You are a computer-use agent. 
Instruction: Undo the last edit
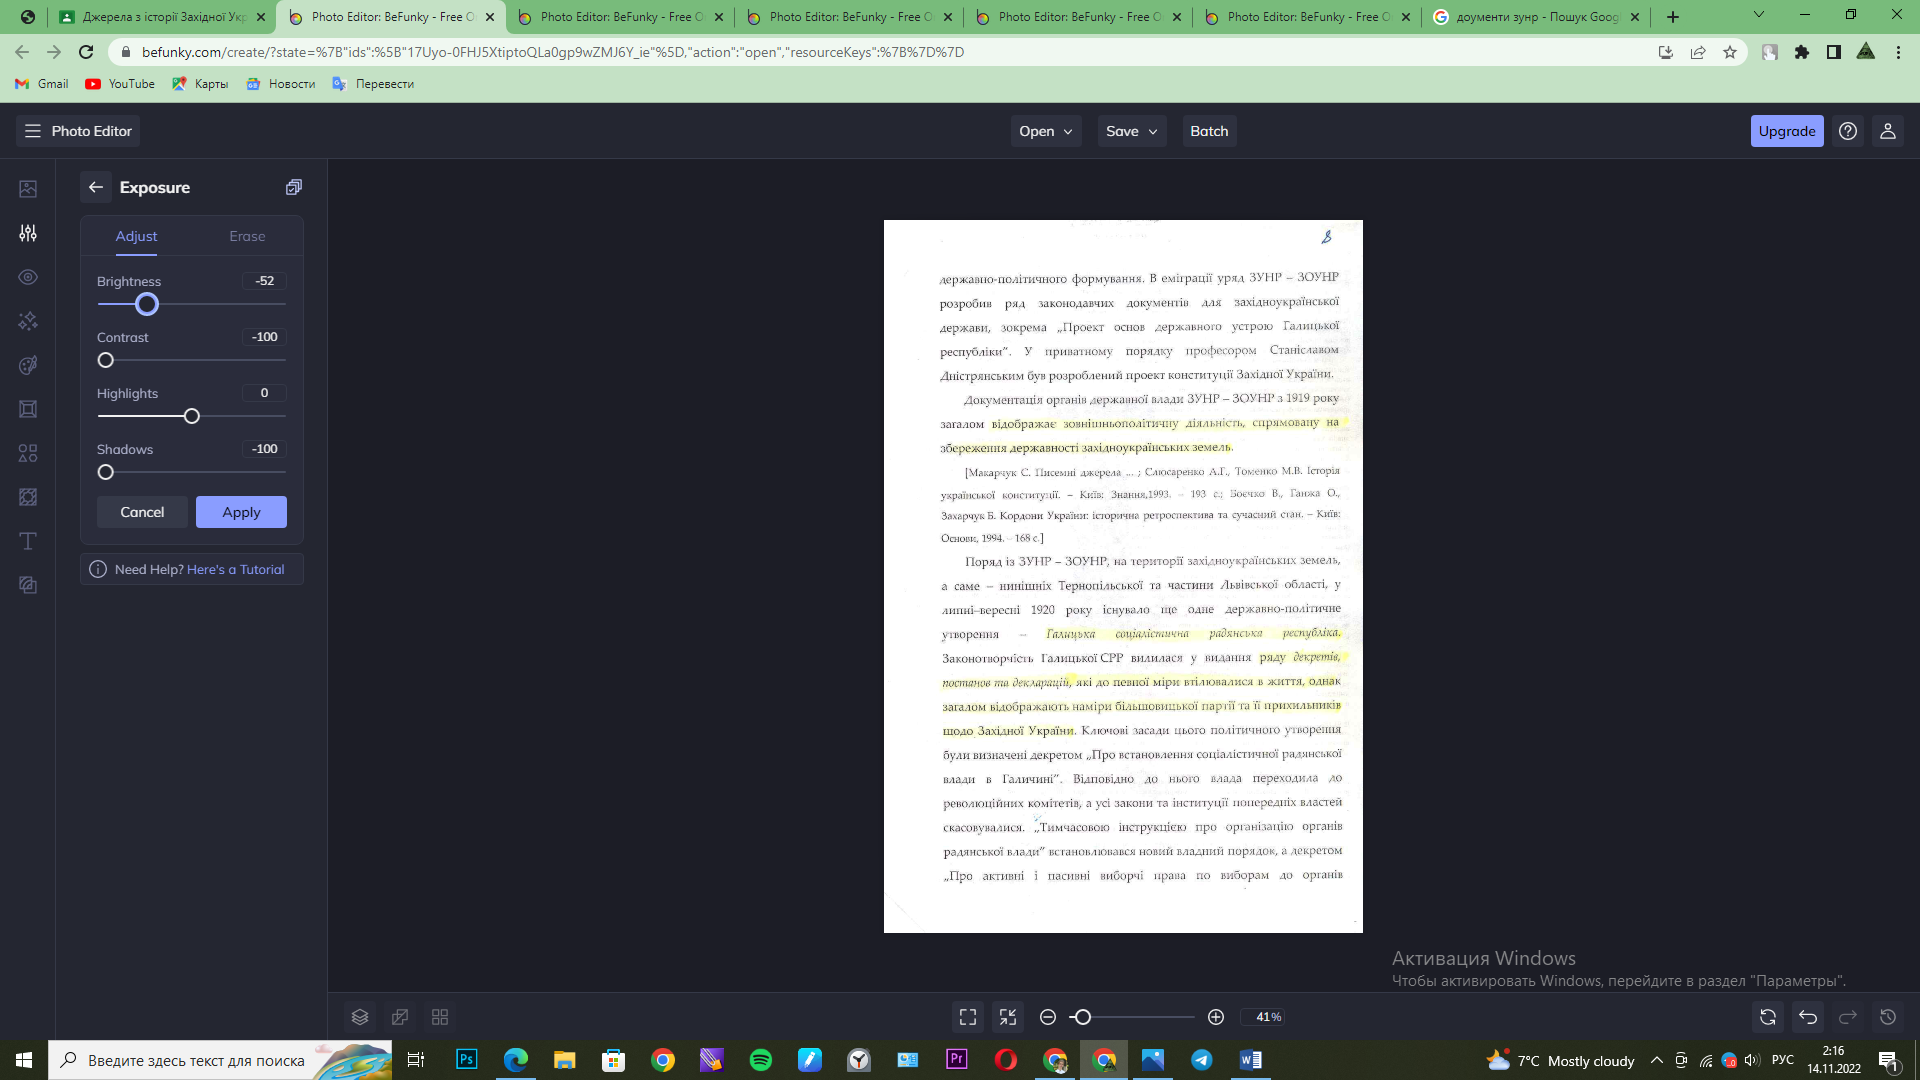1808,1017
